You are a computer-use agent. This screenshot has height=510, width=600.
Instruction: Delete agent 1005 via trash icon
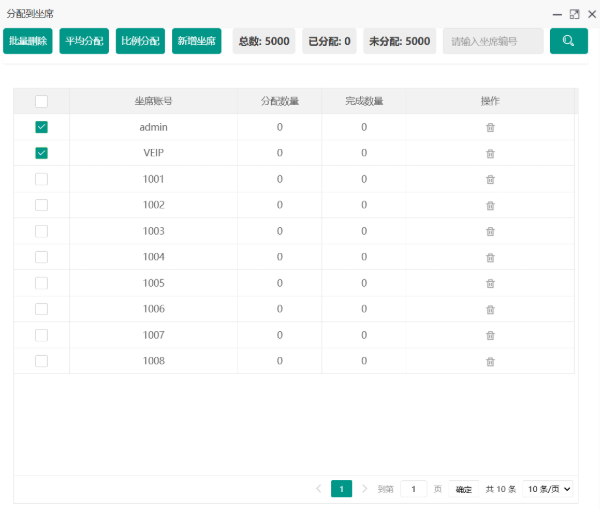tap(490, 283)
